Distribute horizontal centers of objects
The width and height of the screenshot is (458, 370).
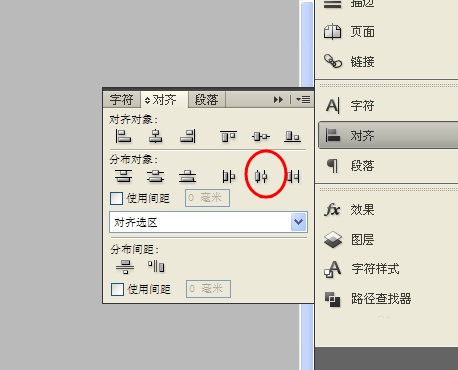261,176
